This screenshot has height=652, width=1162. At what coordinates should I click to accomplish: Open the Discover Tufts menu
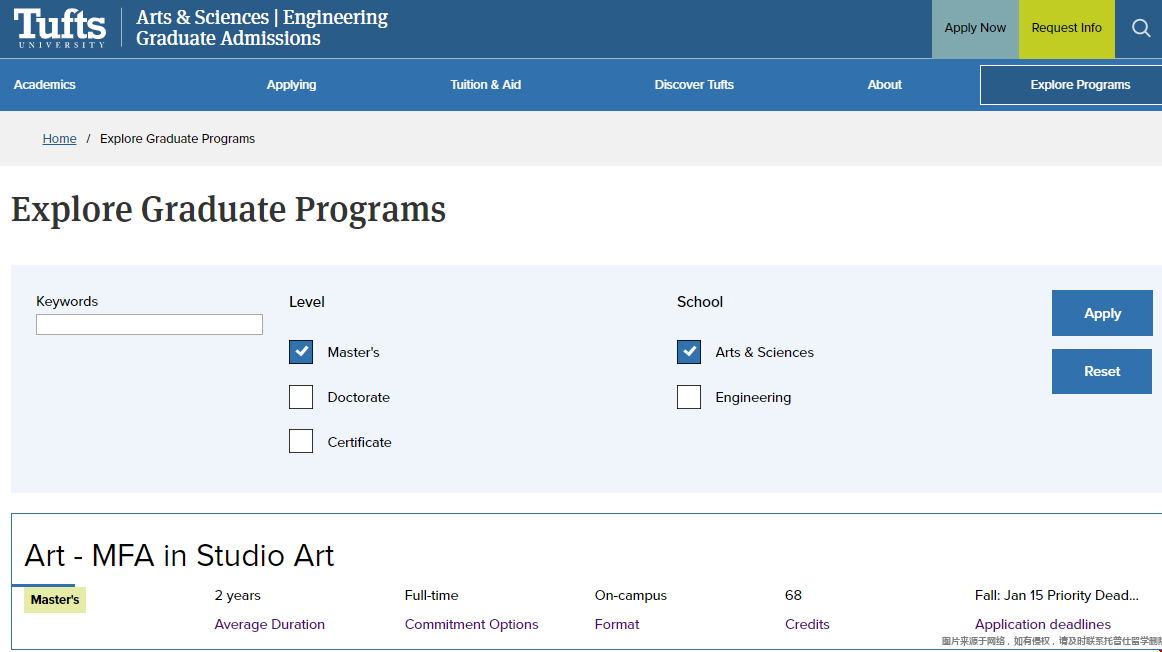(694, 84)
